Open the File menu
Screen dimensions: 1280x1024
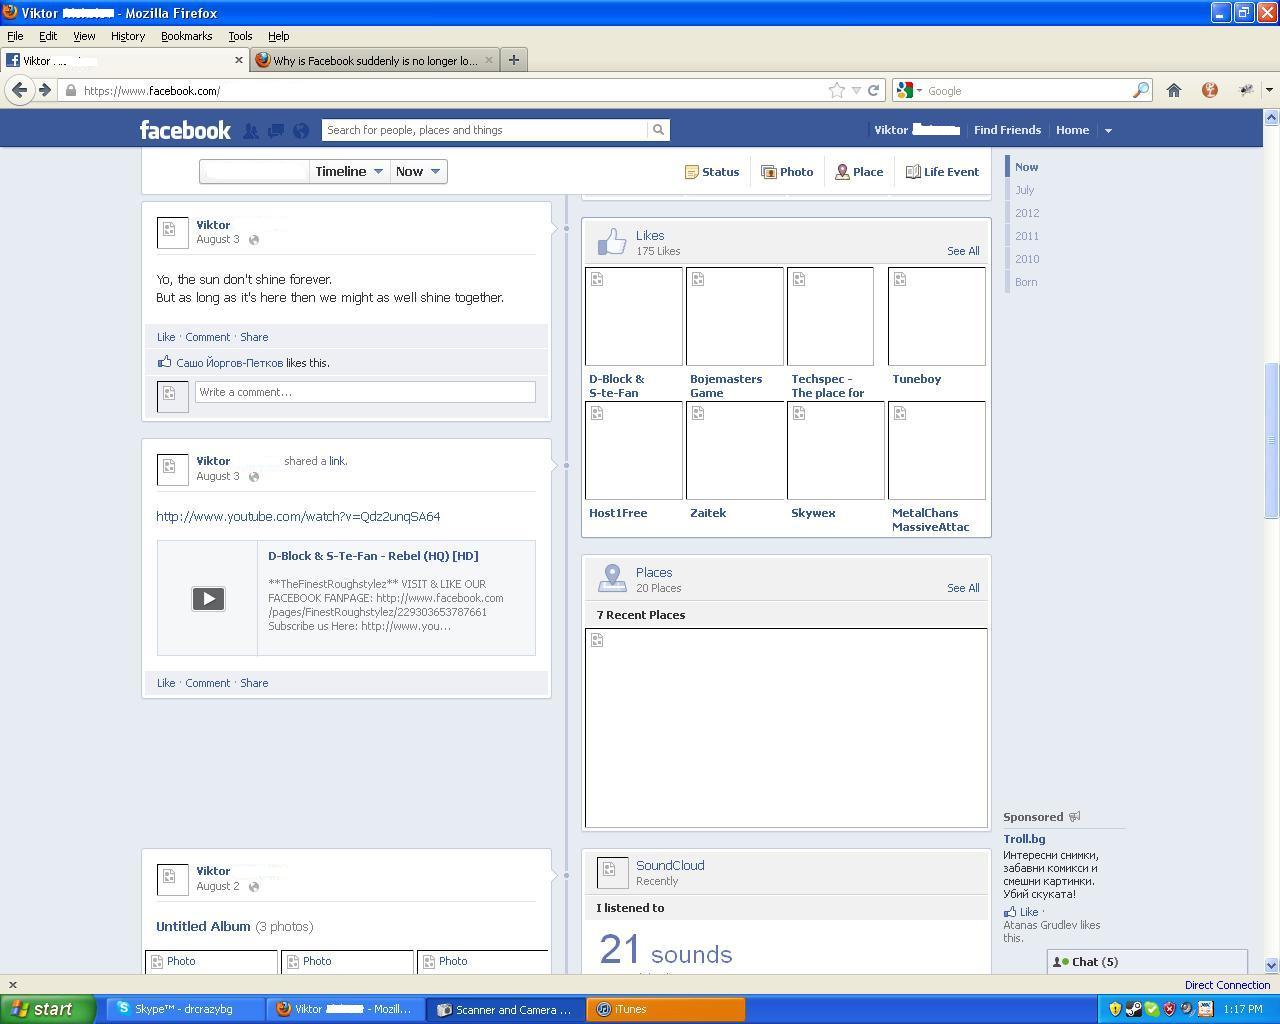point(15,36)
